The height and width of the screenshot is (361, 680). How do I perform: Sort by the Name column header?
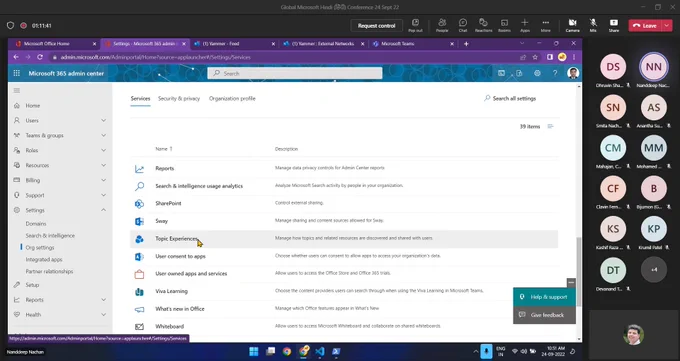164,149
